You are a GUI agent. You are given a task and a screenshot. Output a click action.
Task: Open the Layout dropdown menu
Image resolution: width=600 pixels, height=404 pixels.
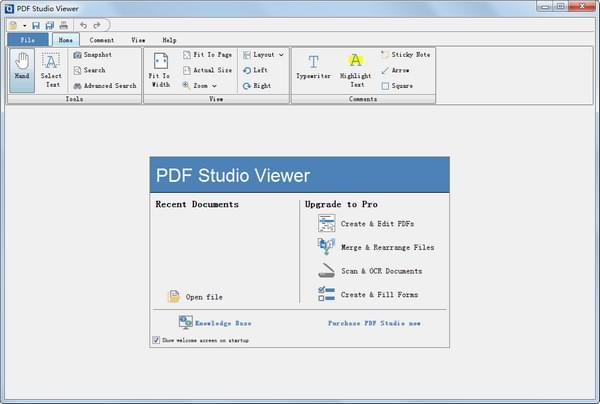pyautogui.click(x=264, y=55)
